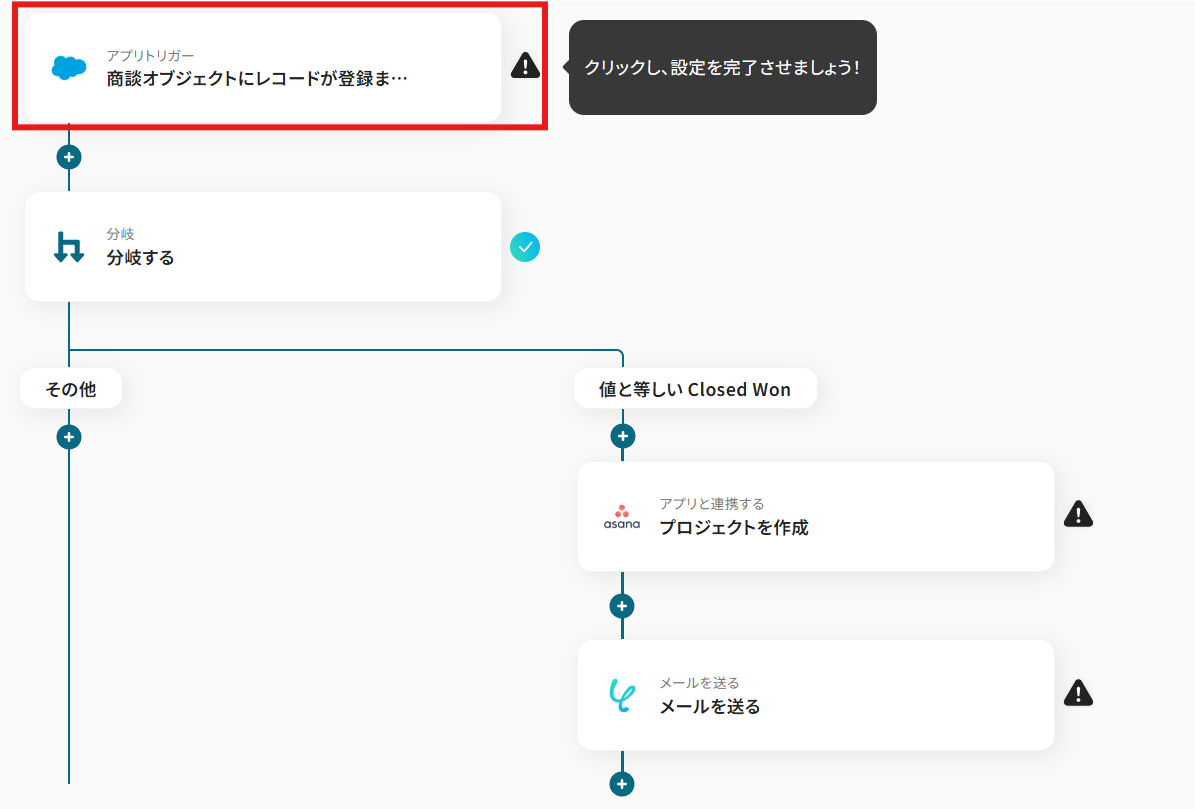Click the アプリと連携する label text
1195x809 pixels.
[x=712, y=504]
